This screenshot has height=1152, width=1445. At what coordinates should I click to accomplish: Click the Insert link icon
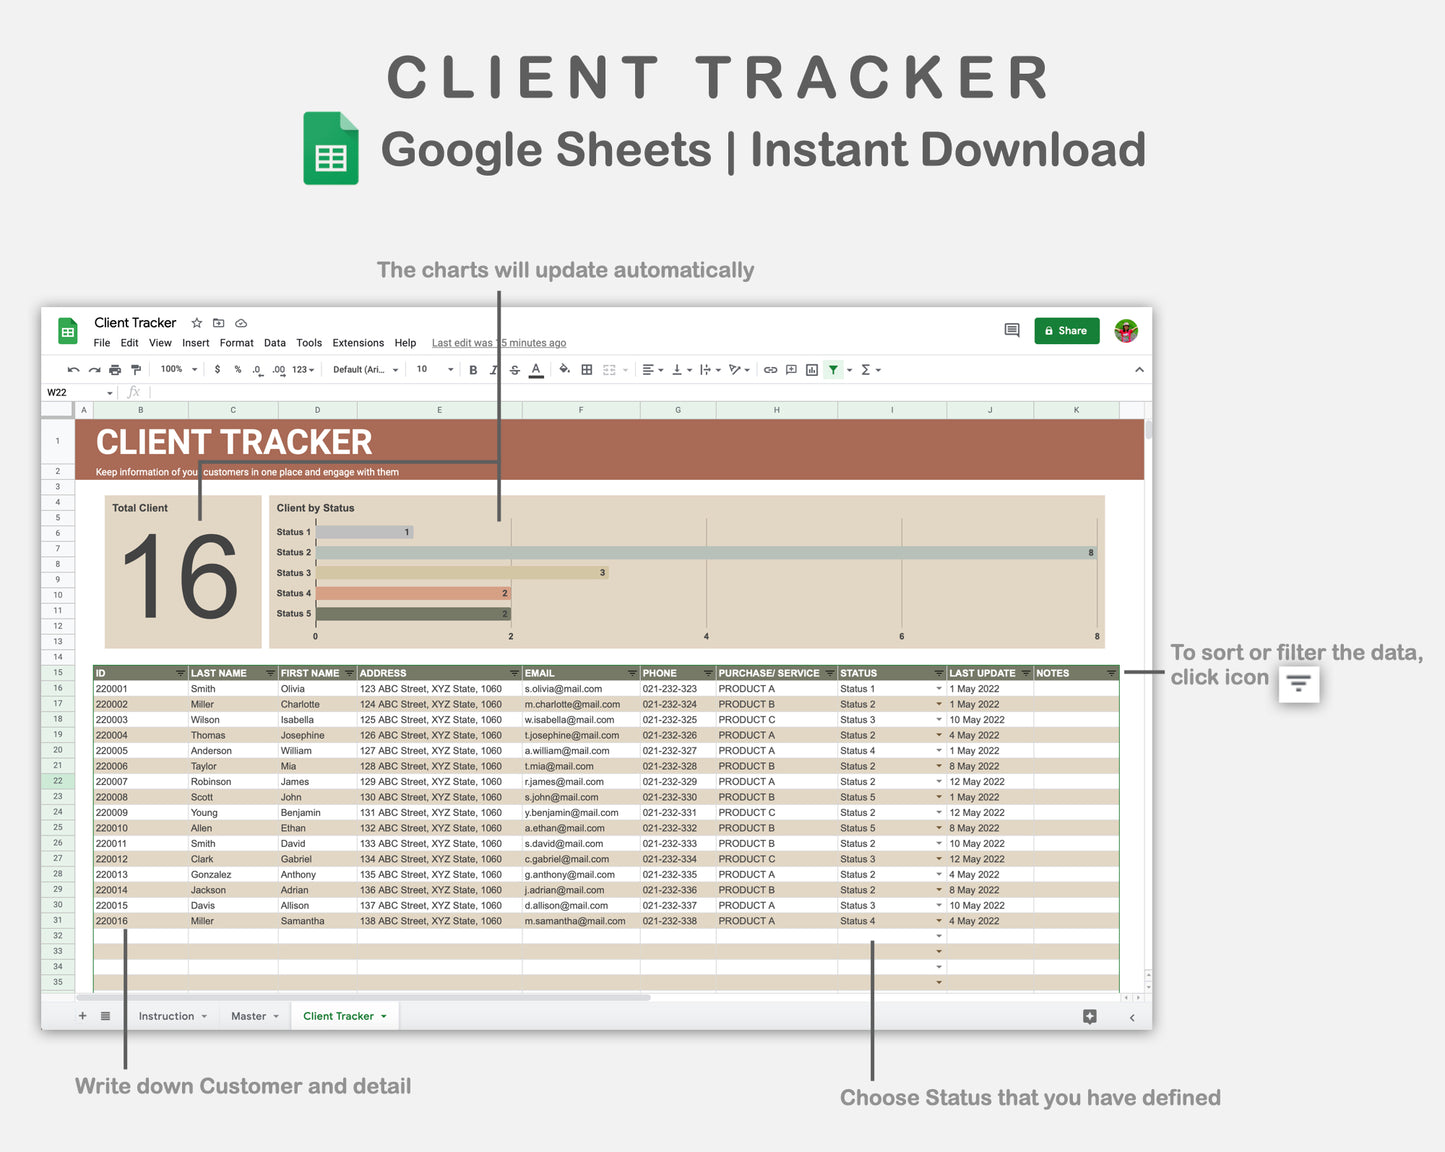(770, 369)
